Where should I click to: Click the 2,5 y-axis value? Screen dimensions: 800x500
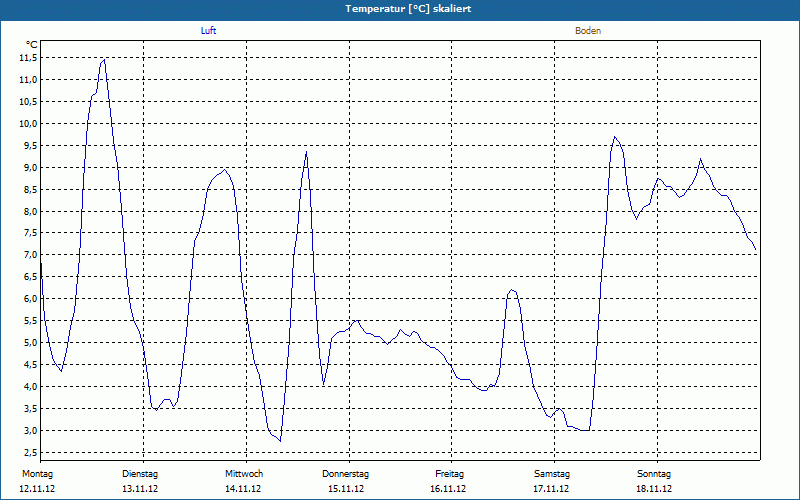[x=30, y=452]
